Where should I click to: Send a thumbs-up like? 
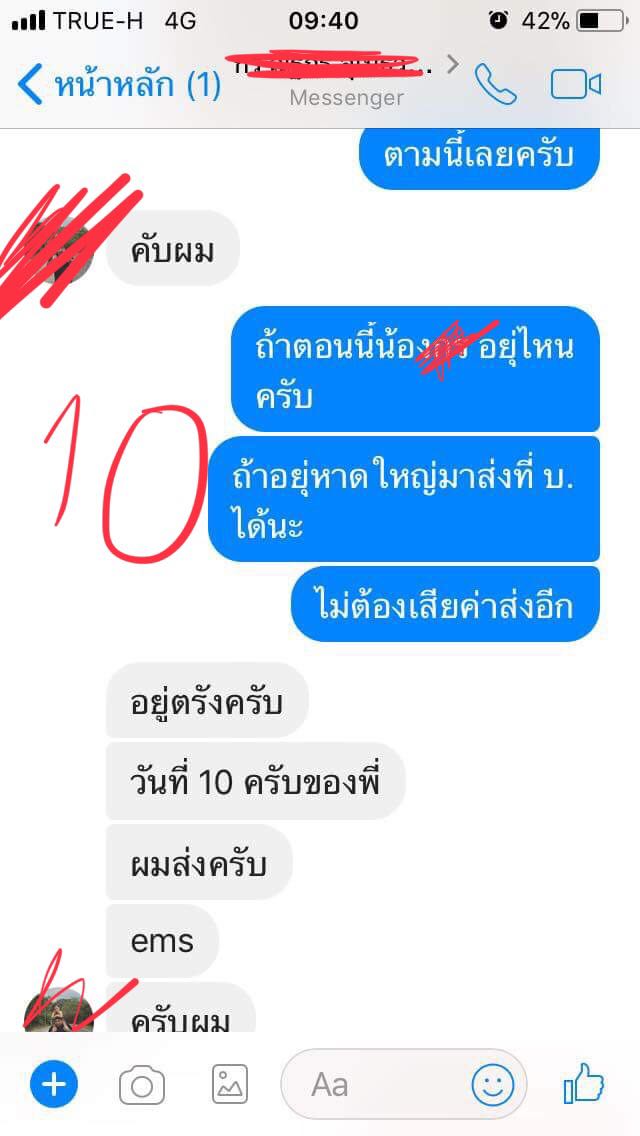(x=583, y=1083)
